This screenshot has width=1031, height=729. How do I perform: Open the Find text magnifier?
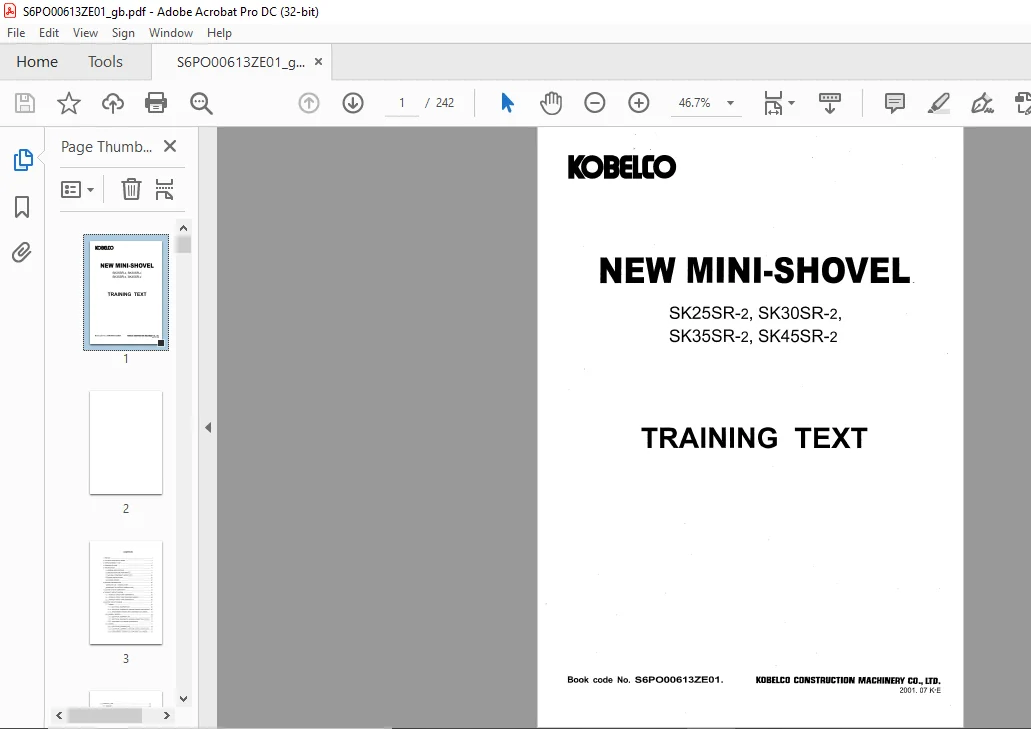point(201,103)
